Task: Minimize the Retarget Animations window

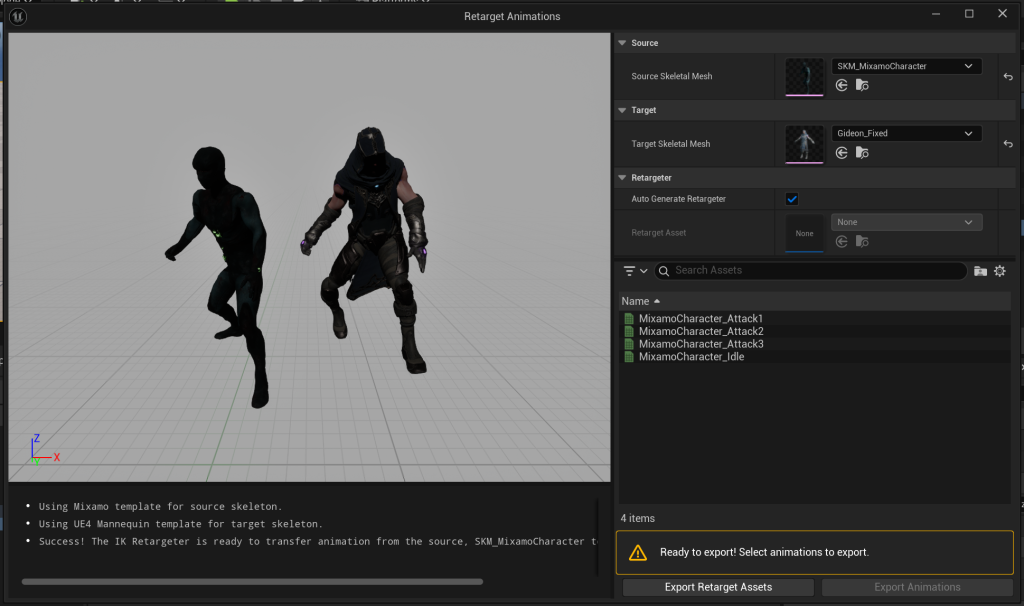Action: 936,14
